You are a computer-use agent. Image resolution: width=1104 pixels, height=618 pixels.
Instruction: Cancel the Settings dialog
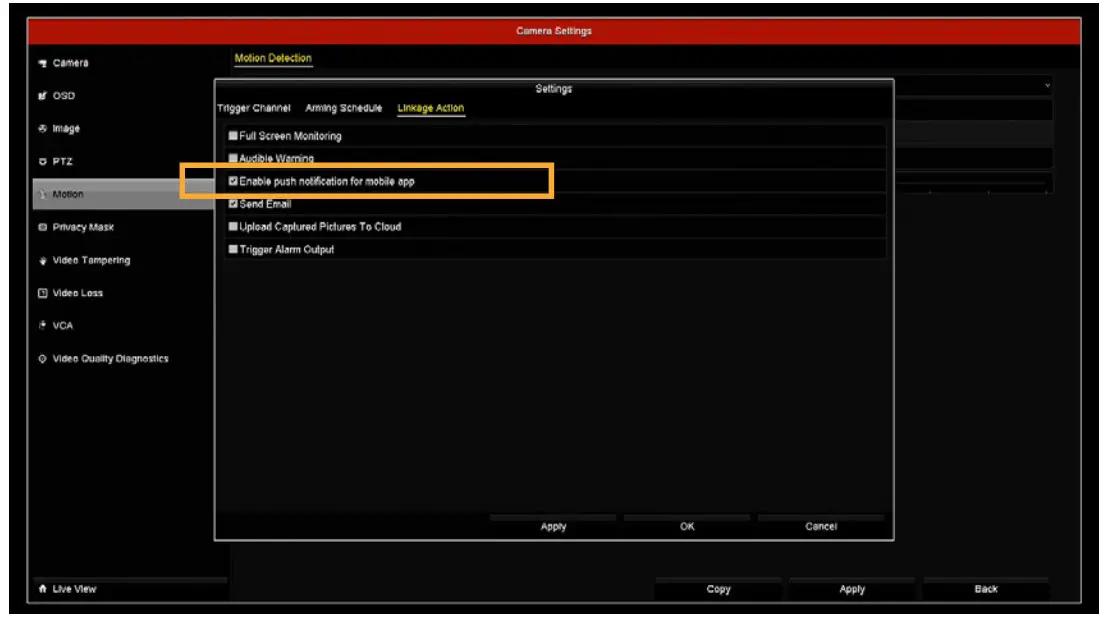[821, 526]
